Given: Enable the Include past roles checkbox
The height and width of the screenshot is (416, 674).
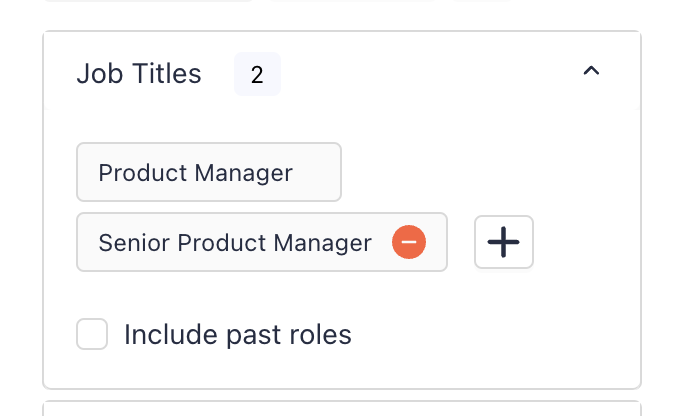Looking at the screenshot, I should (92, 334).
